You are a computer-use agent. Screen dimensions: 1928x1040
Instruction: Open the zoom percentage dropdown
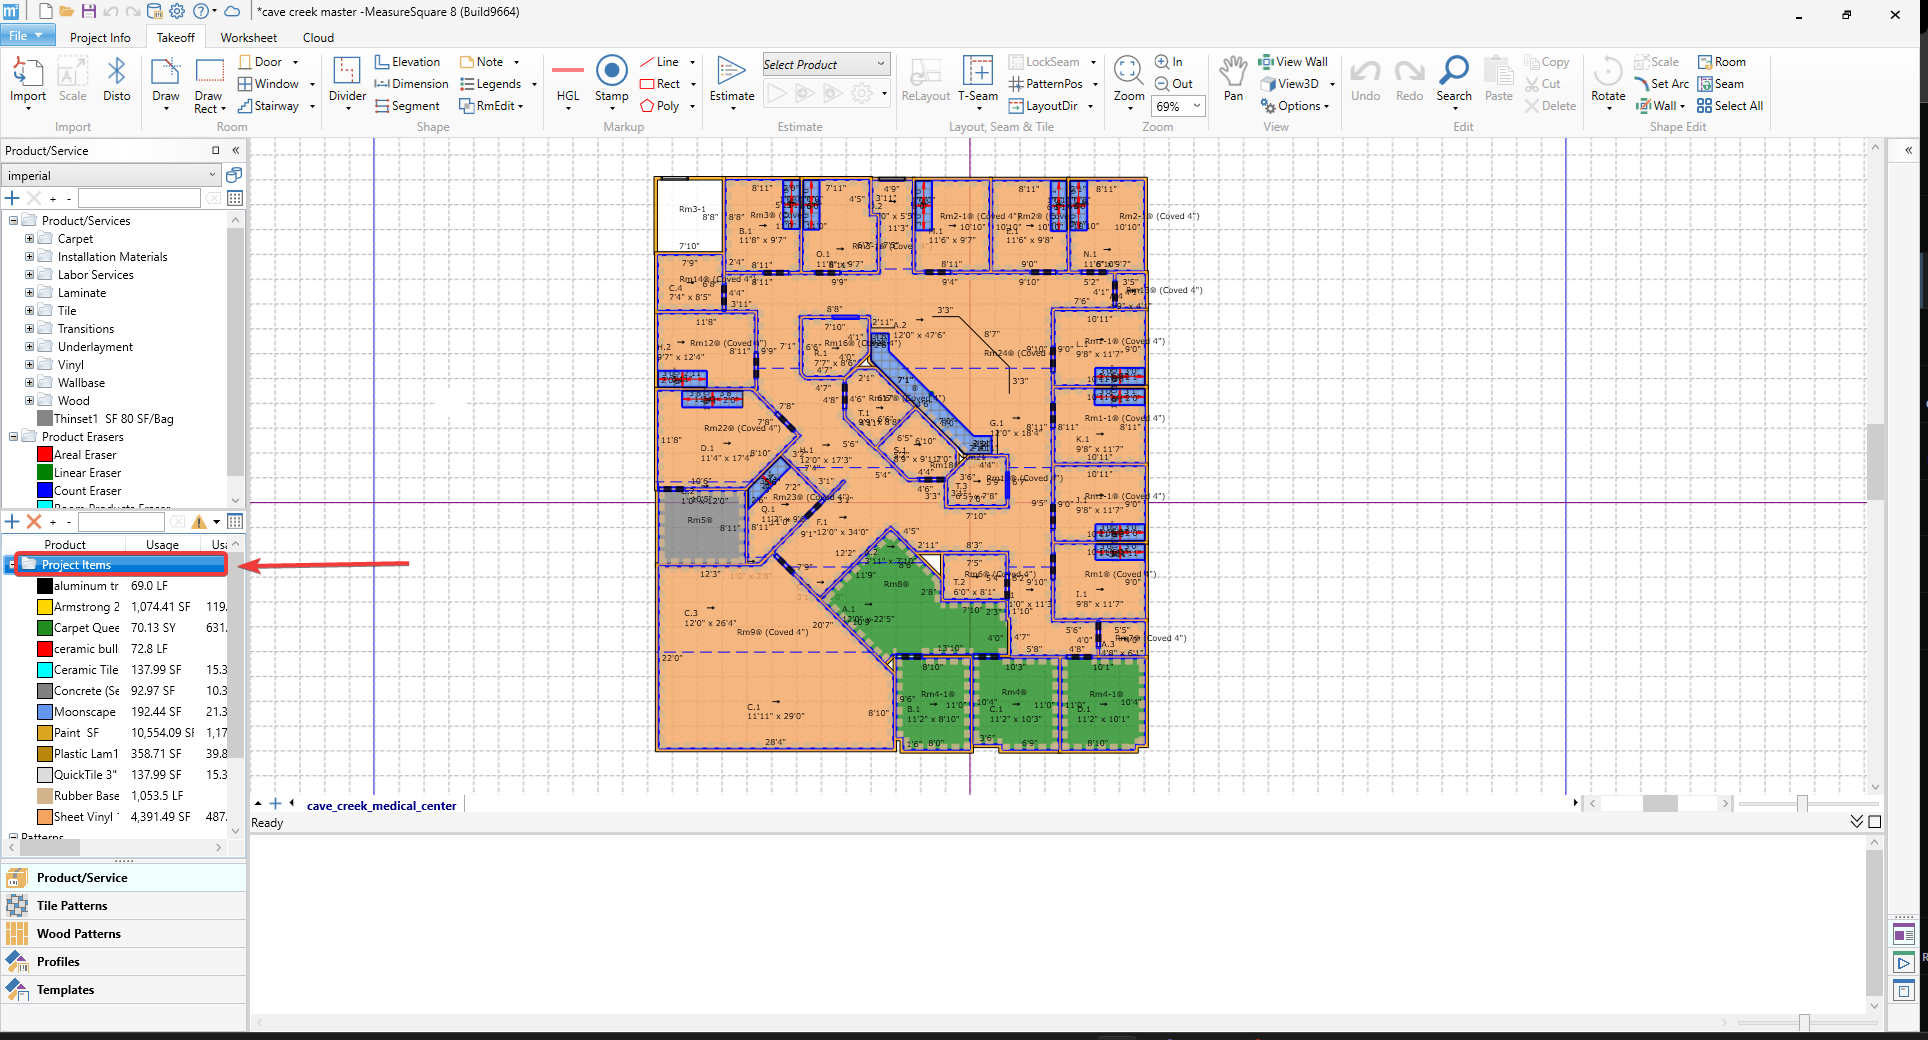click(1196, 106)
